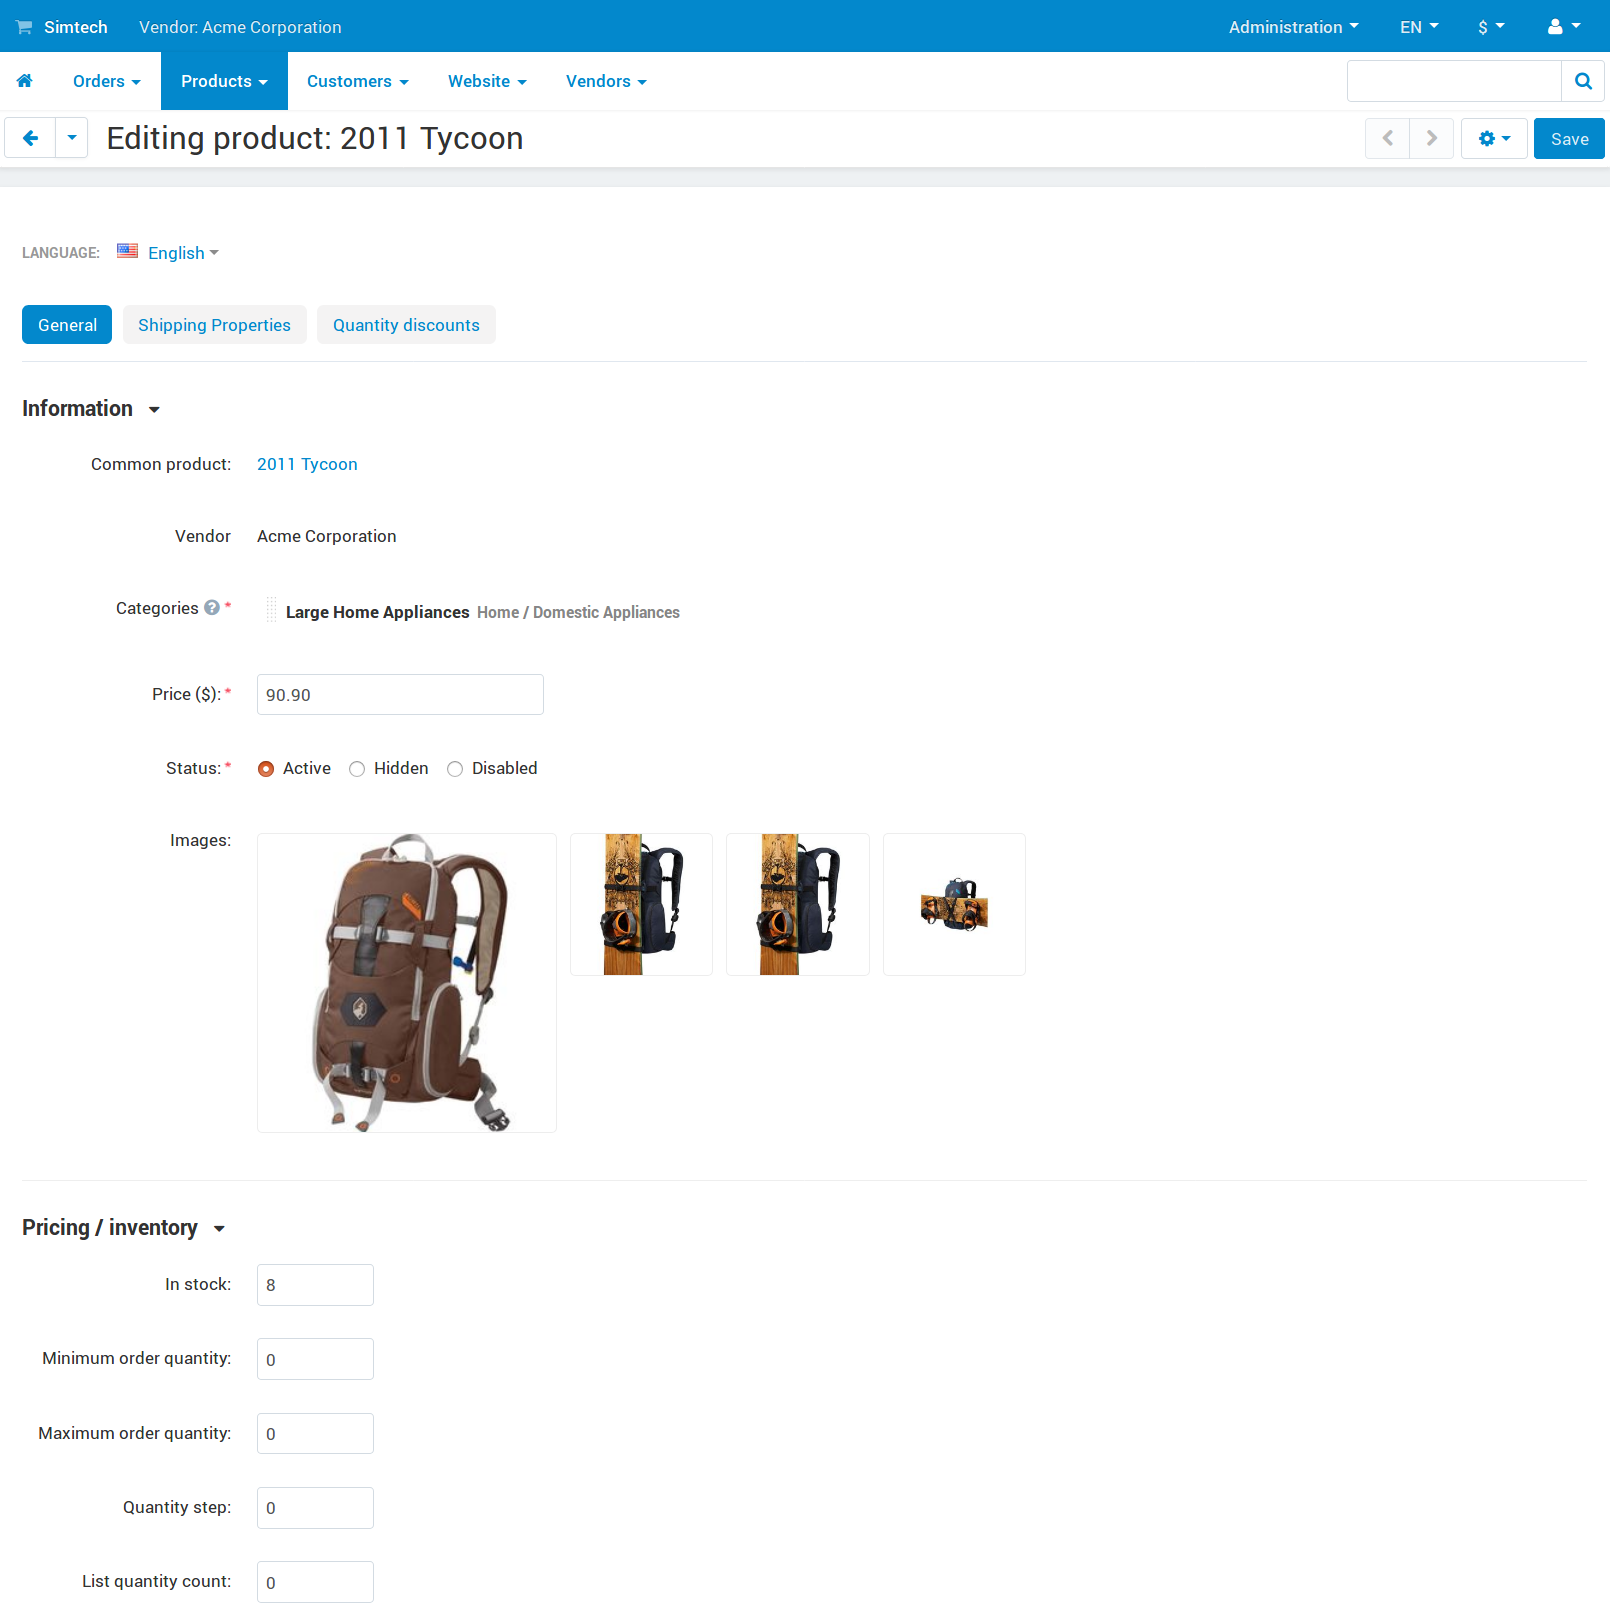This screenshot has height=1614, width=1610.
Task: Go to next product with right chevron
Action: pos(1432,138)
